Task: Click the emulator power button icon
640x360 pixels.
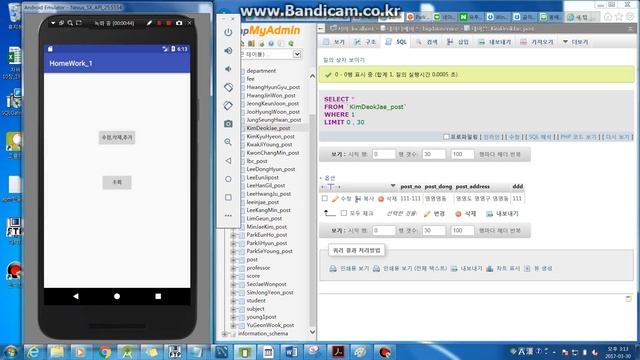Action: coord(228,32)
